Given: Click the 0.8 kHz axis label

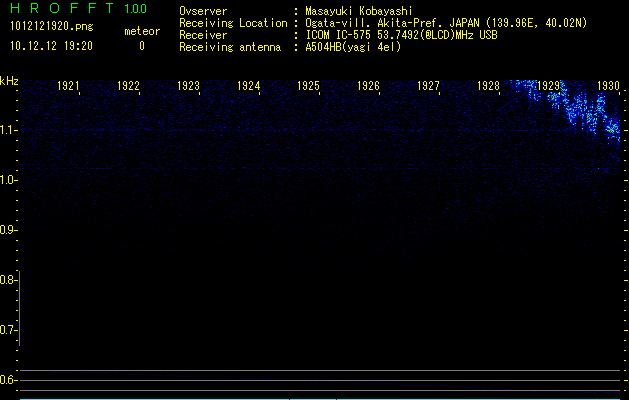Looking at the screenshot, I should (x=7, y=280).
